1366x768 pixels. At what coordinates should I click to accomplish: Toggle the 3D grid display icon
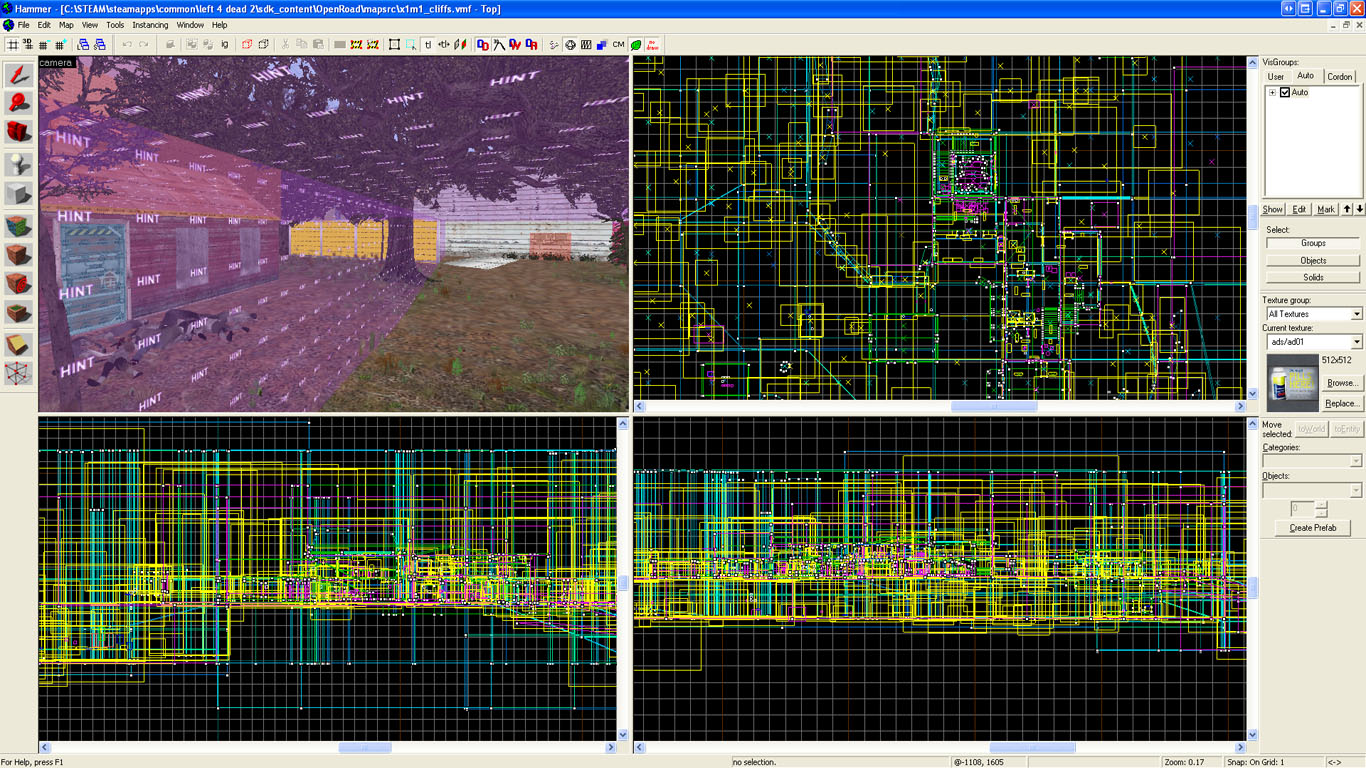28,45
